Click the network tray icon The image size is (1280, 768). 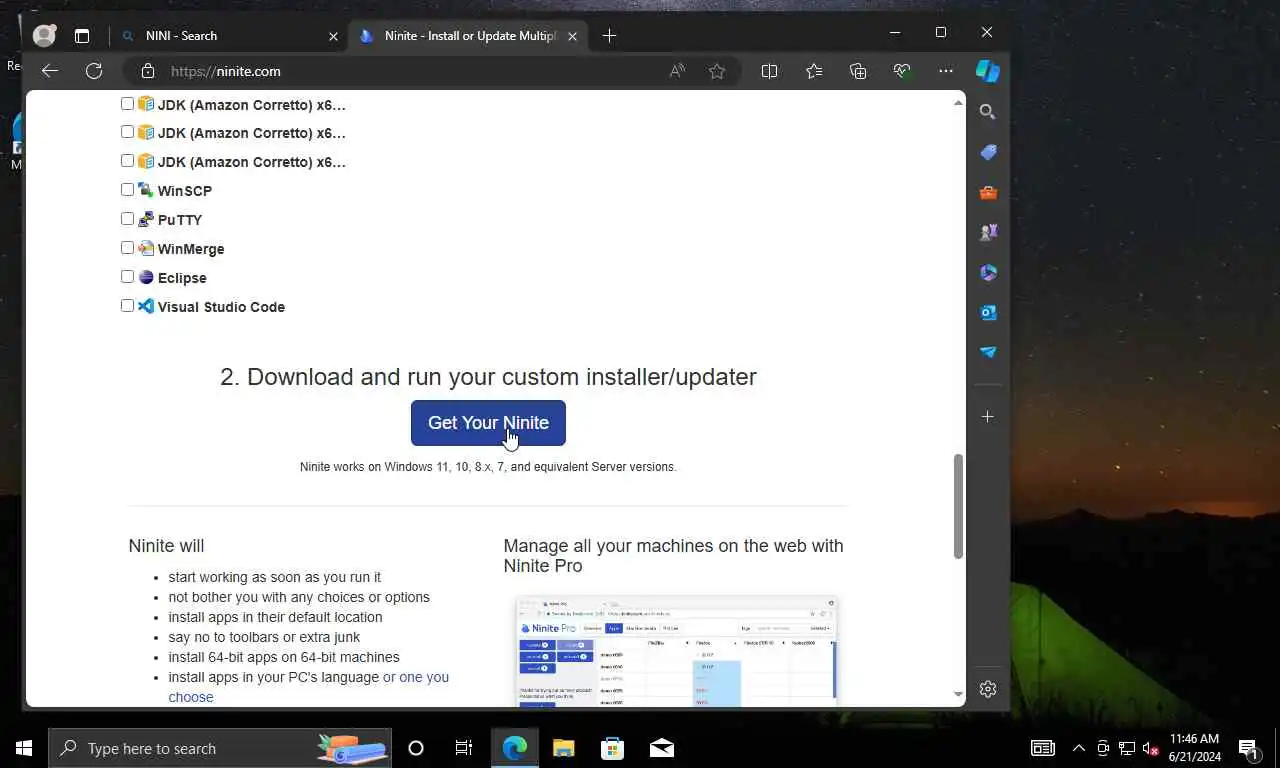[x=1127, y=748]
